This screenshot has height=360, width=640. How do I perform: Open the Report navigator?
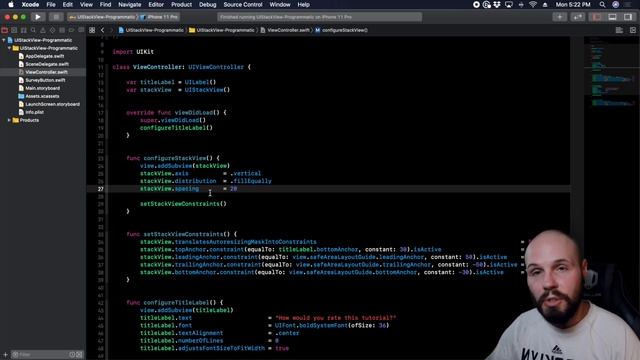[x=81, y=30]
